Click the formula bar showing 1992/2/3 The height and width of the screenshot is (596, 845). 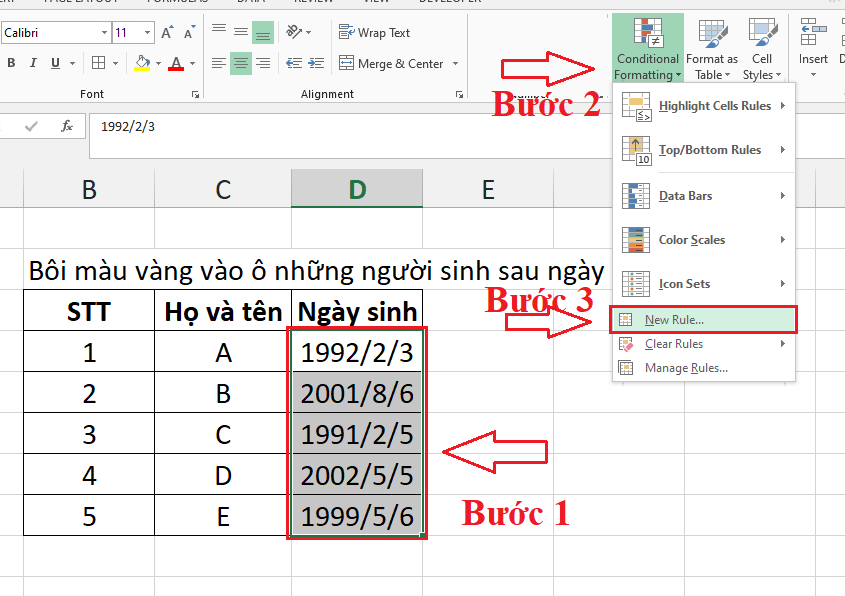point(350,136)
